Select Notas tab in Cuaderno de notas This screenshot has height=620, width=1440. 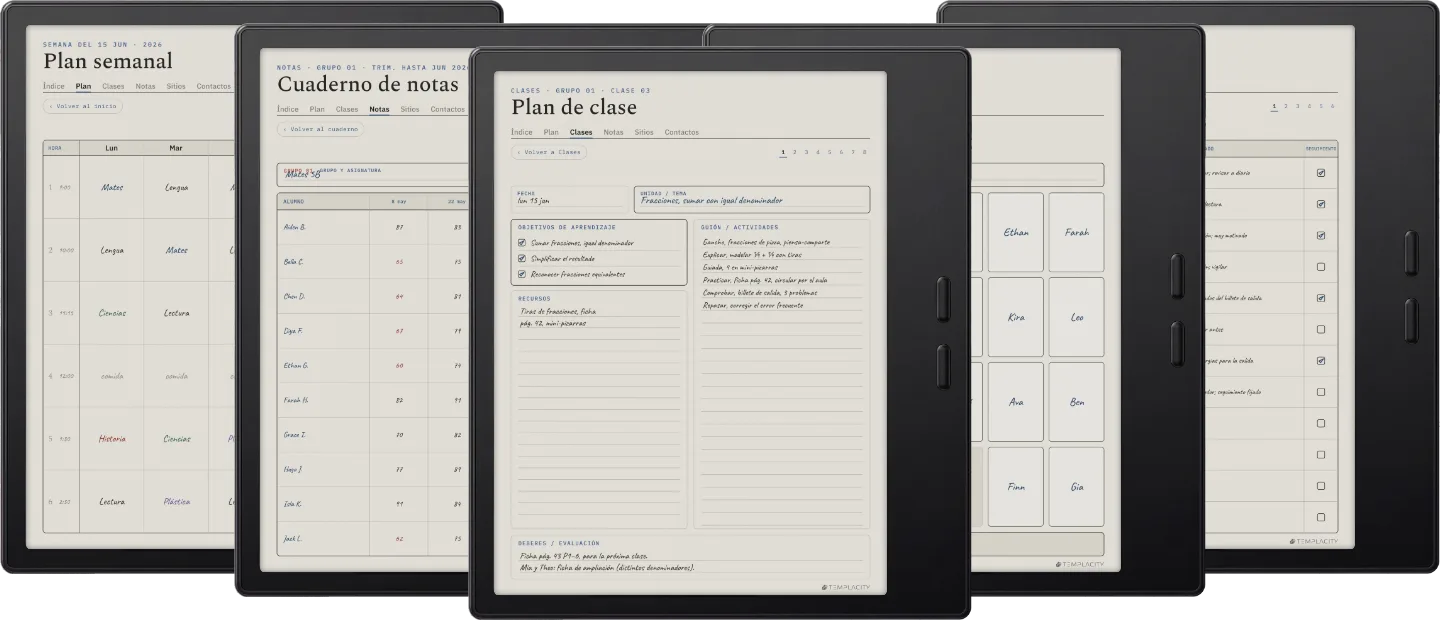point(379,109)
